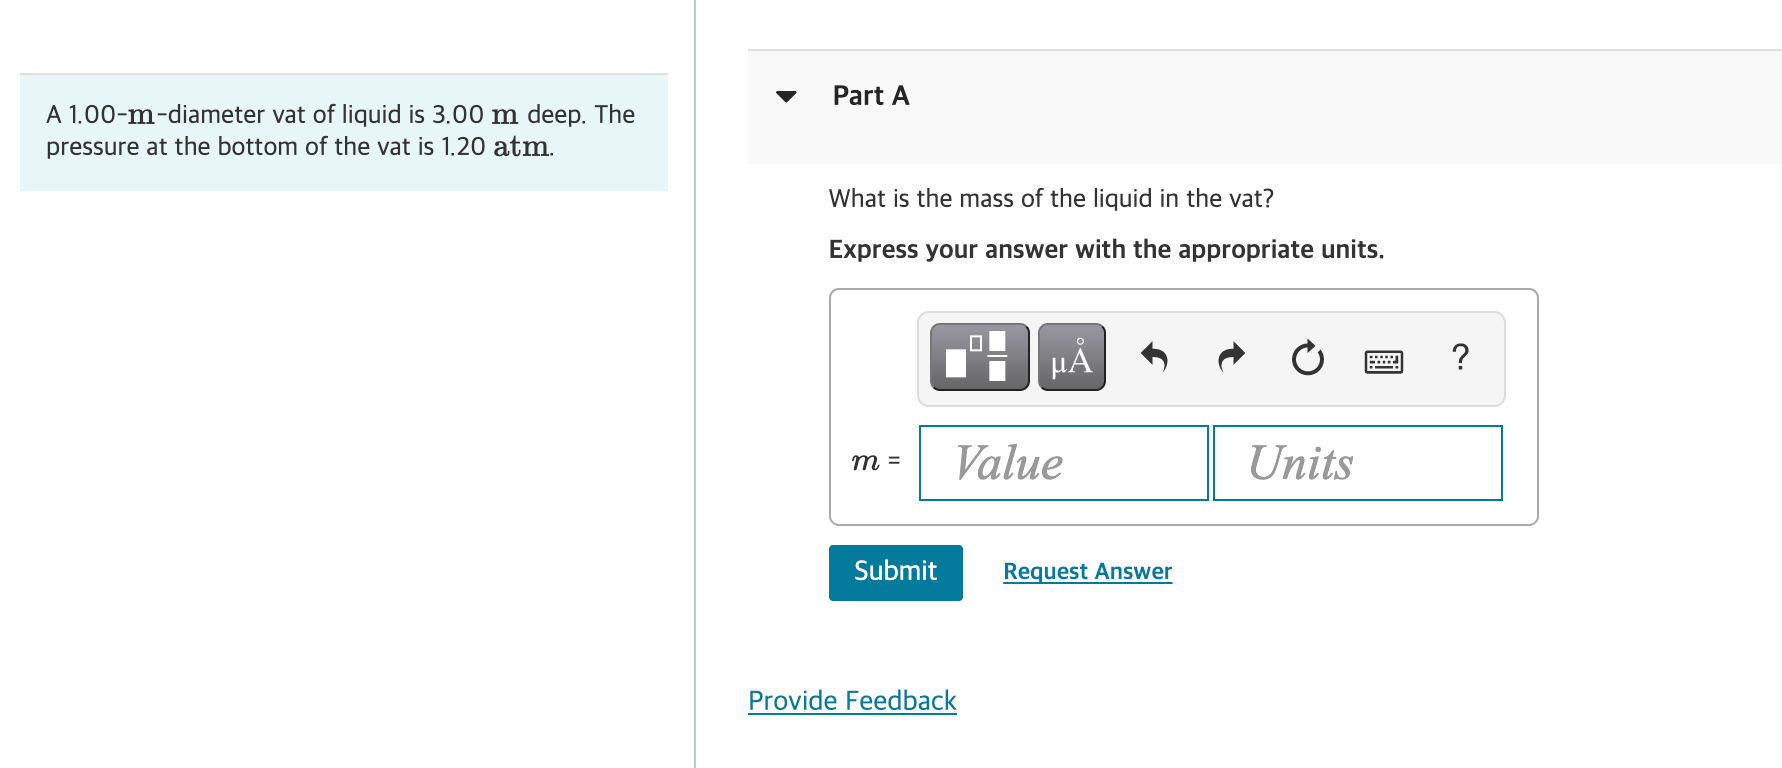1782x768 pixels.
Task: Expand the units selector menu
Action: [x=1070, y=356]
